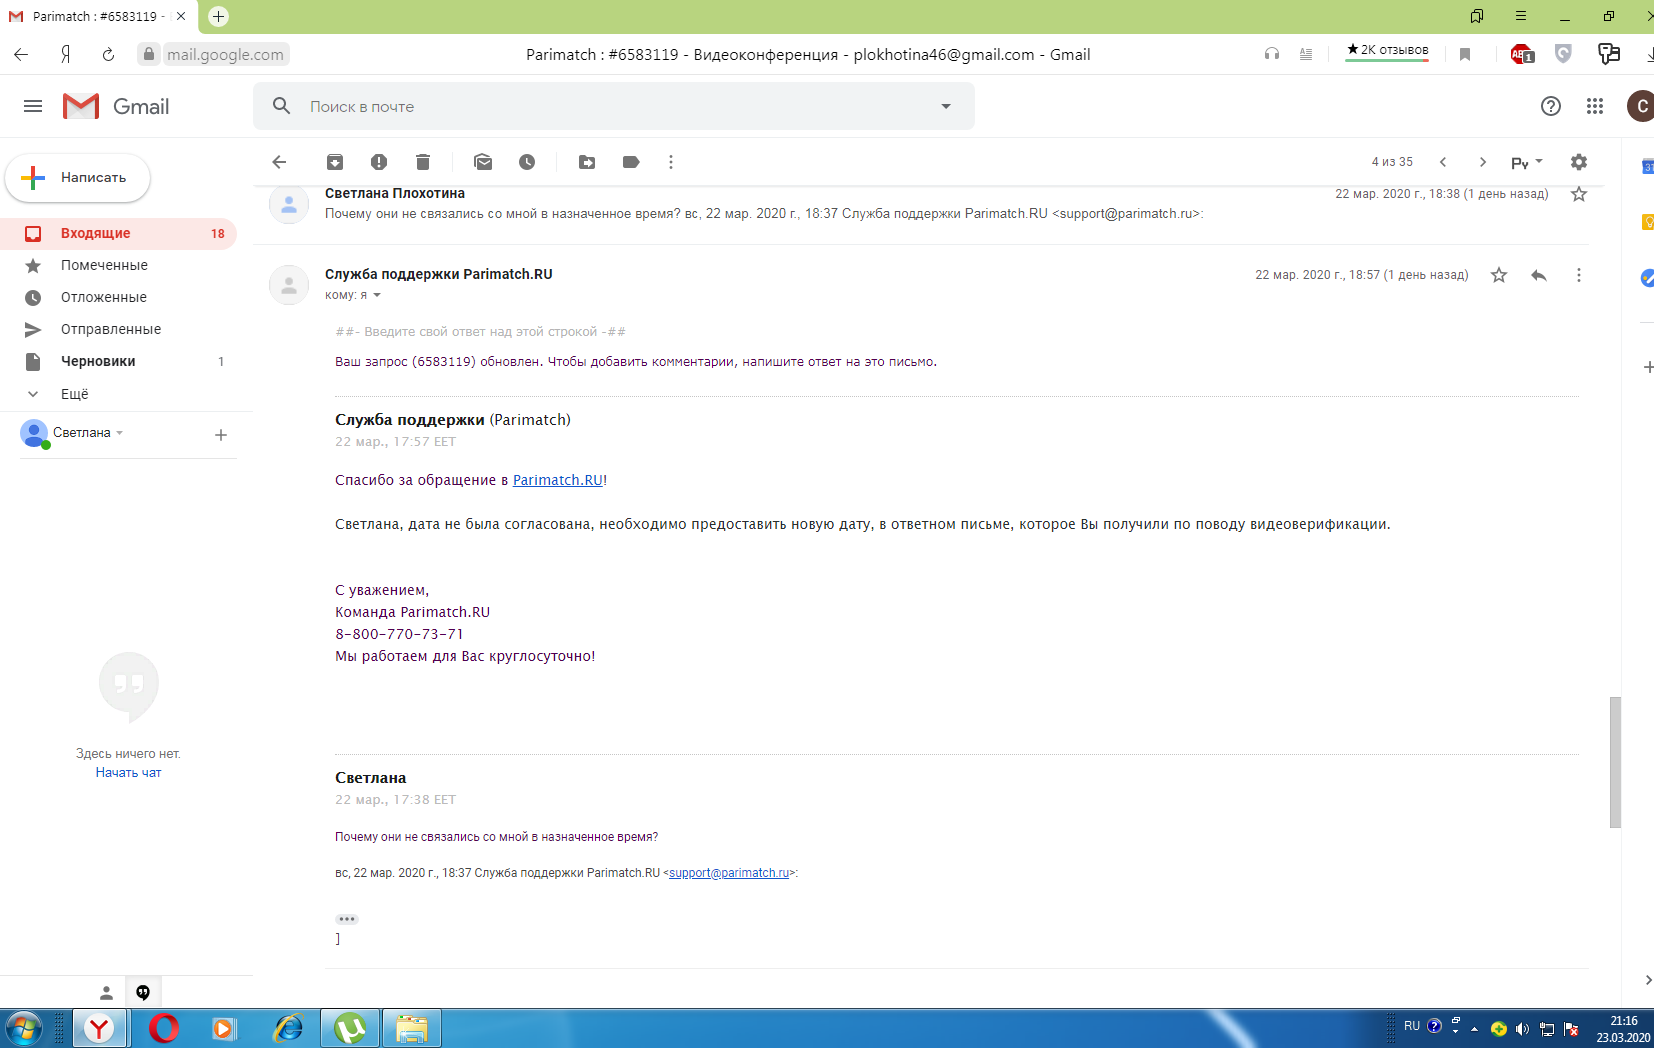
Task: Reply to Parimatch support message
Action: [x=1539, y=275]
